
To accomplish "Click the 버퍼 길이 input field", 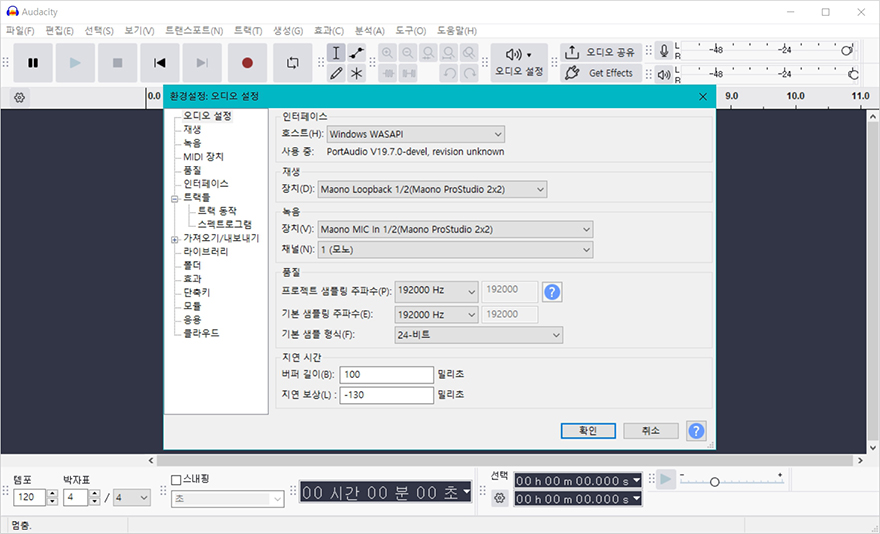I will pyautogui.click(x=386, y=375).
